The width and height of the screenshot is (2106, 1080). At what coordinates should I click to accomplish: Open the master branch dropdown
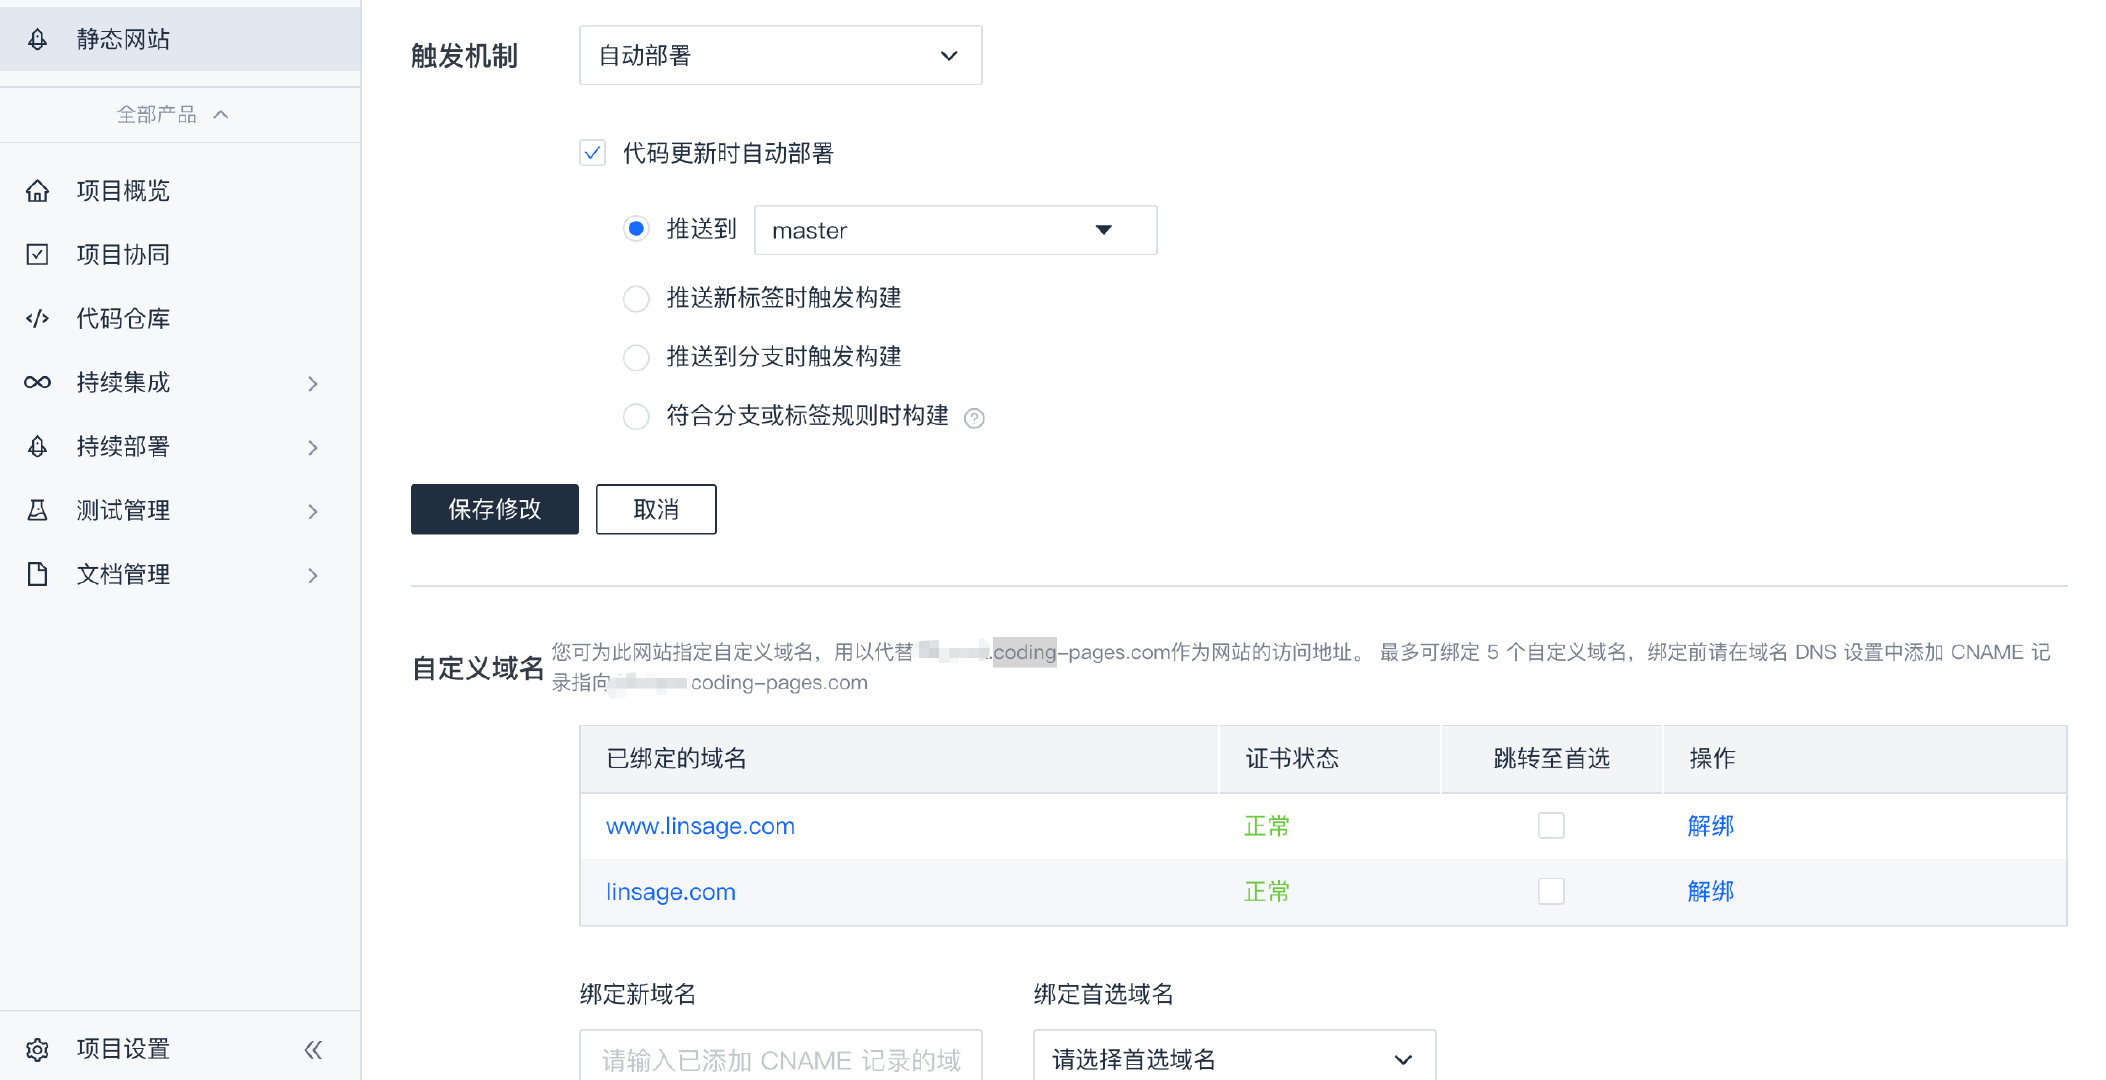955,230
